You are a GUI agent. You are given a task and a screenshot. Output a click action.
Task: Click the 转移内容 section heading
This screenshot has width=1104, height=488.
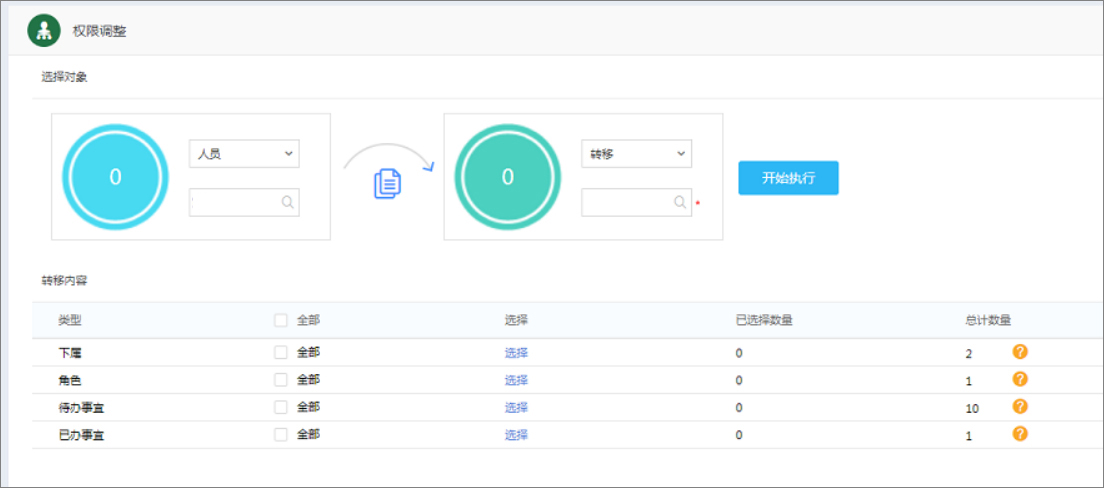pyautogui.click(x=64, y=280)
